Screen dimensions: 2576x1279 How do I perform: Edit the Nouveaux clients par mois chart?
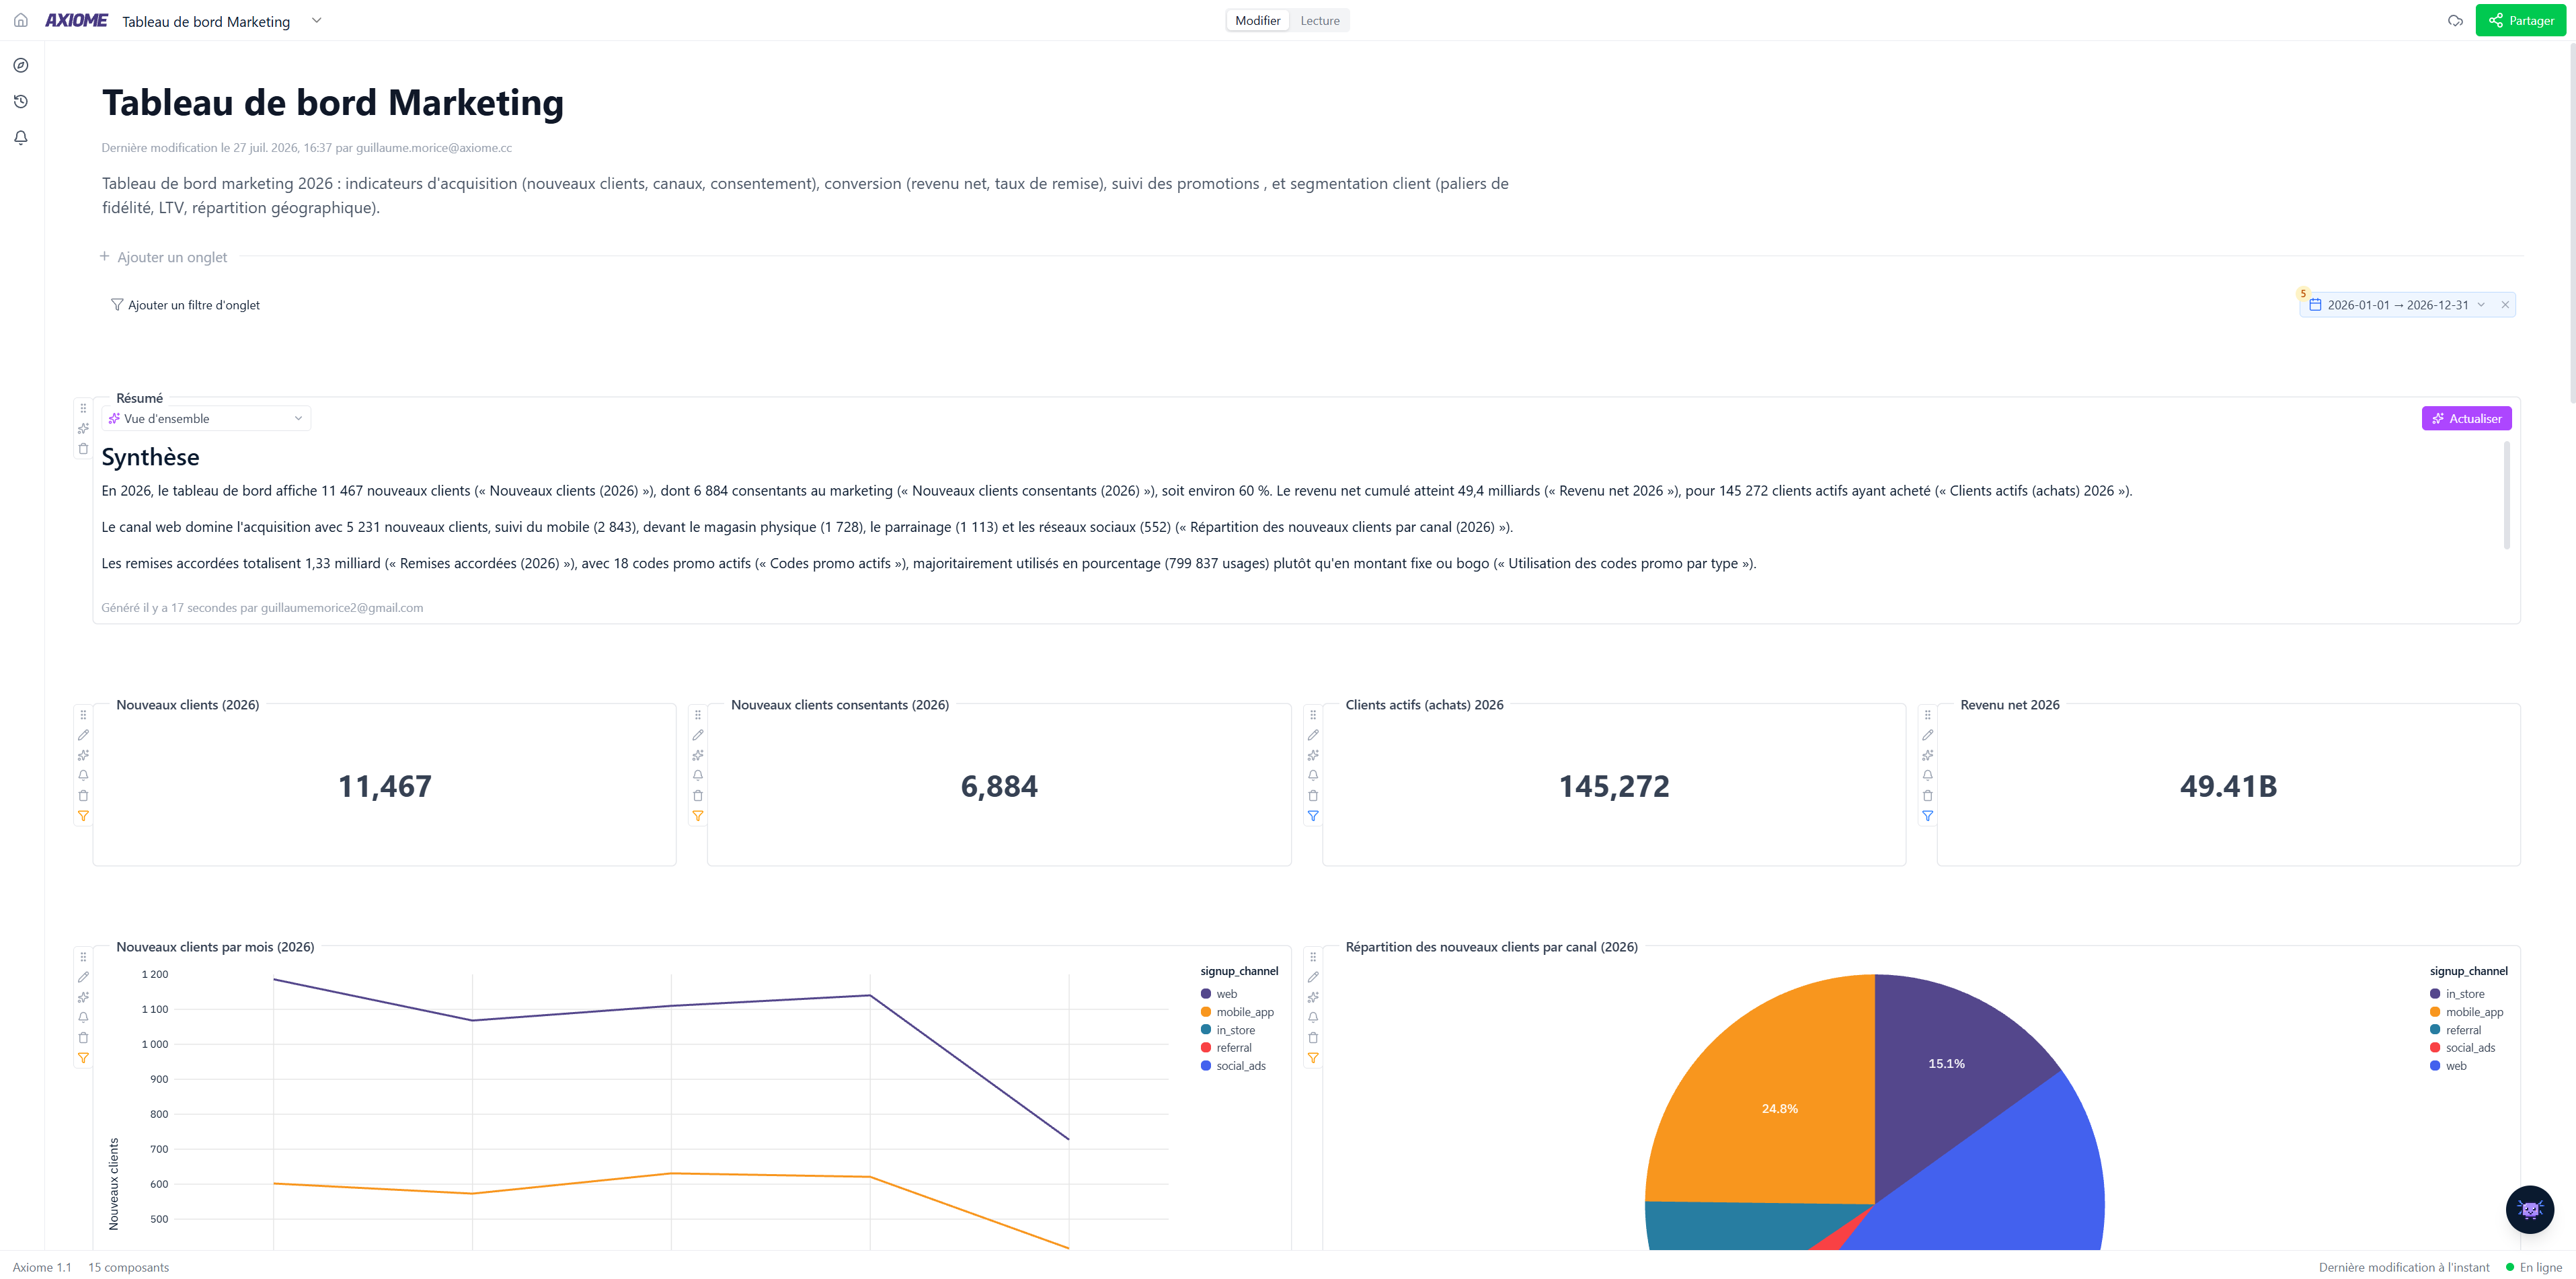pyautogui.click(x=83, y=976)
